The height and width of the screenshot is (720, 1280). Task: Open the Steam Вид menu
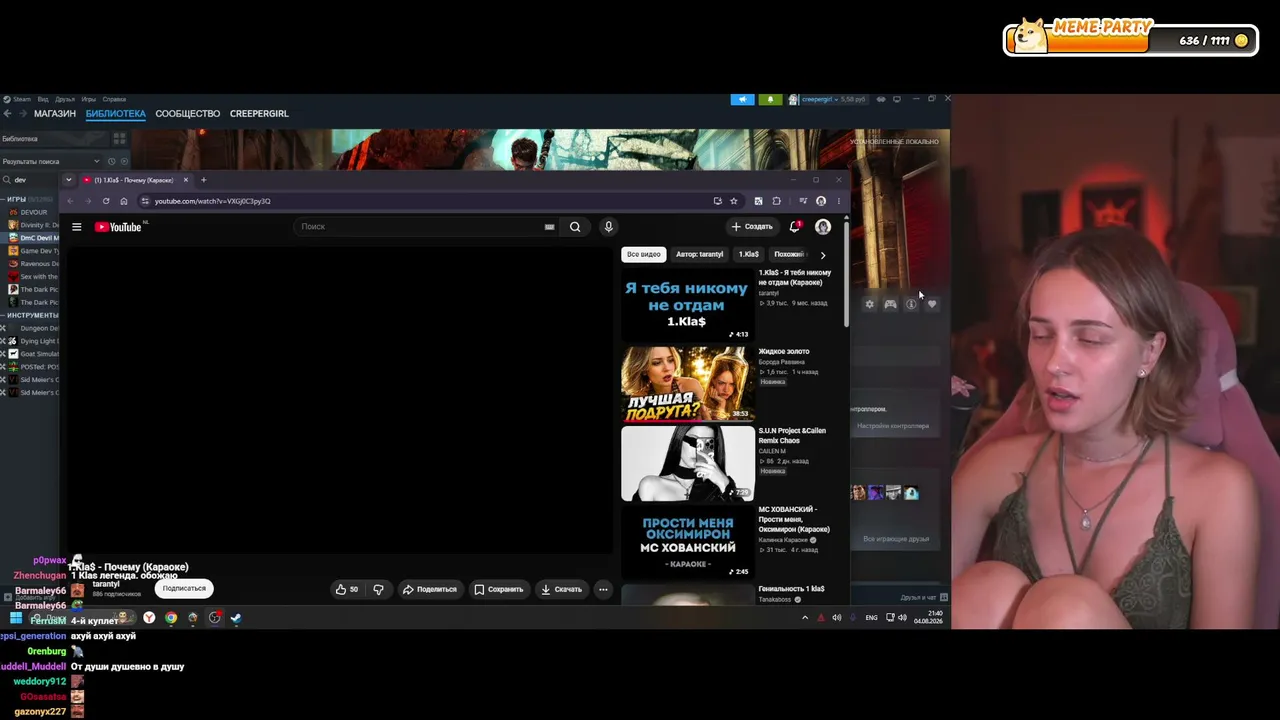pyautogui.click(x=43, y=99)
